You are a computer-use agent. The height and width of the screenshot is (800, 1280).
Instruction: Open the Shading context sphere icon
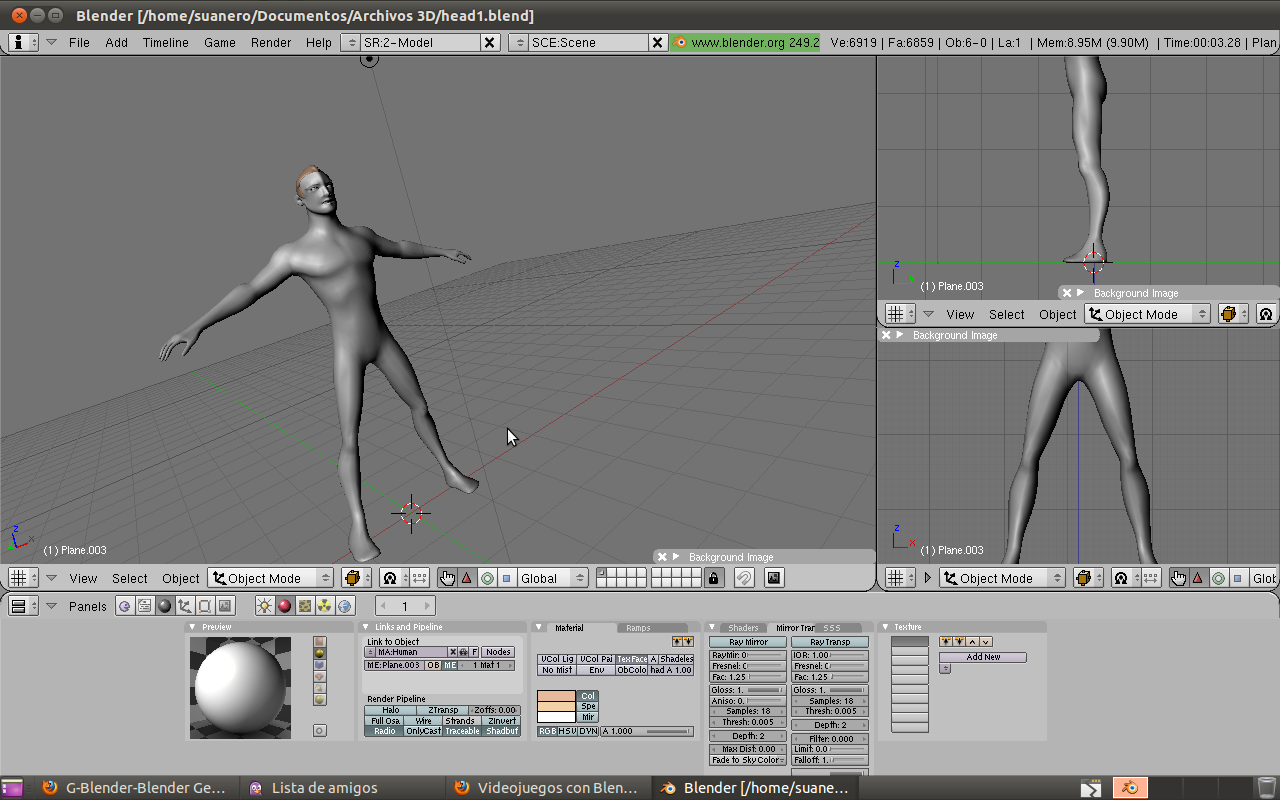coord(165,606)
